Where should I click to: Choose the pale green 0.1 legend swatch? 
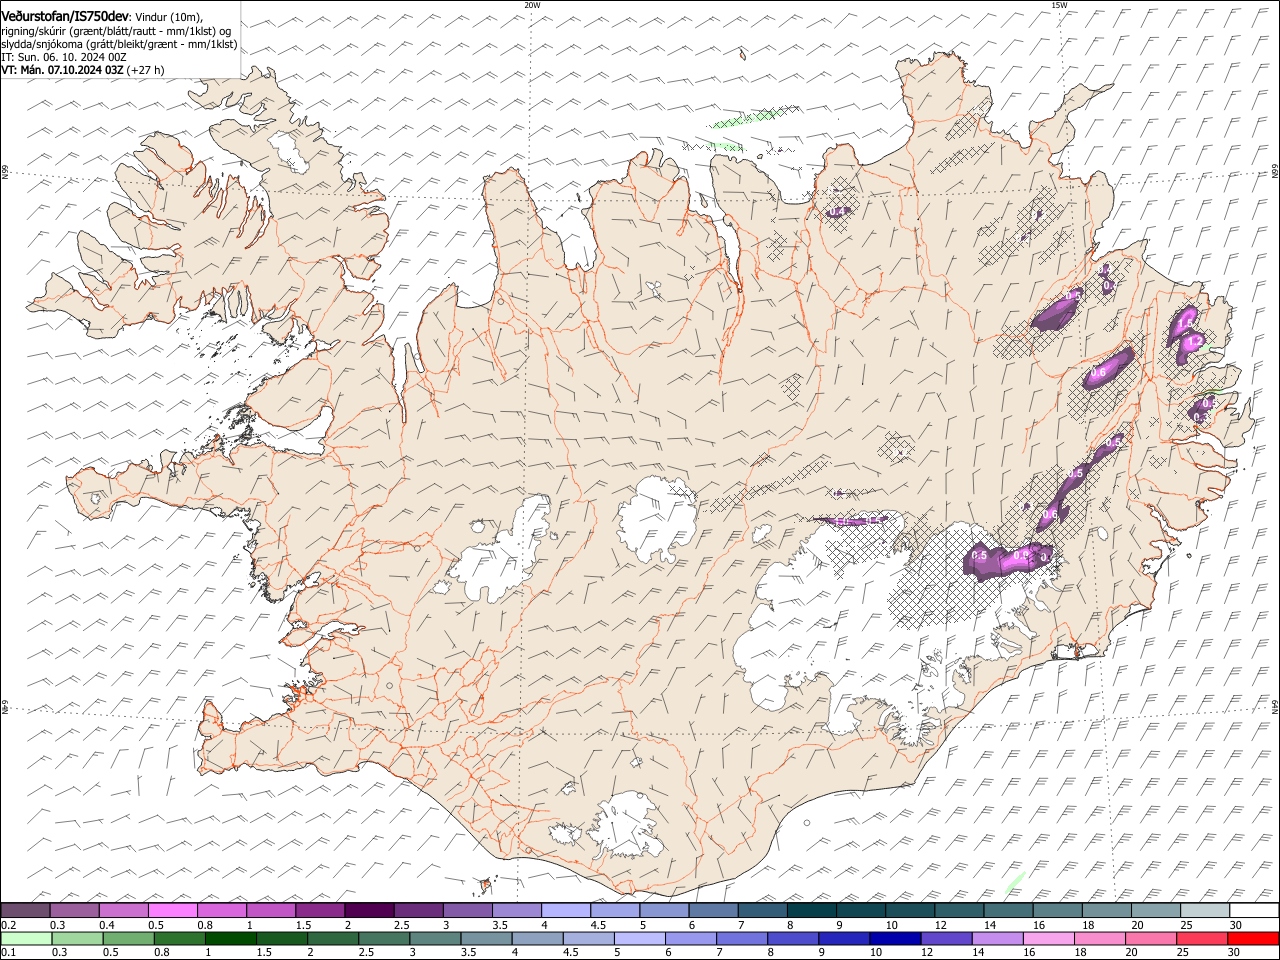pyautogui.click(x=25, y=938)
